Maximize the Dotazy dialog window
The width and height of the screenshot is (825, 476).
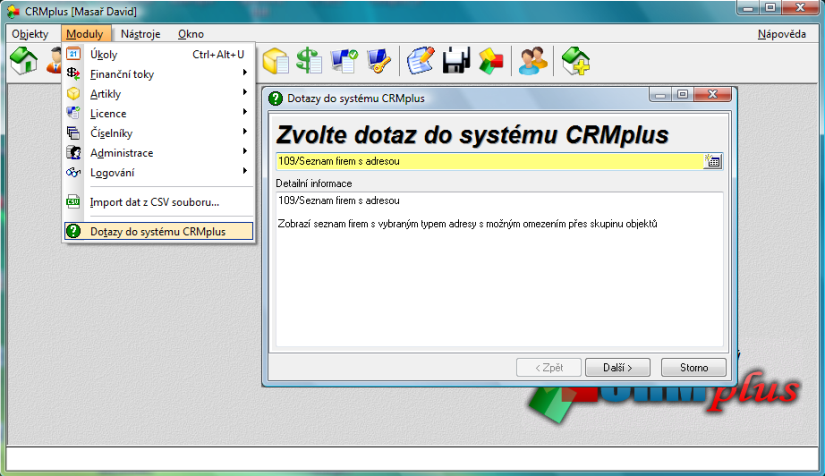click(682, 95)
